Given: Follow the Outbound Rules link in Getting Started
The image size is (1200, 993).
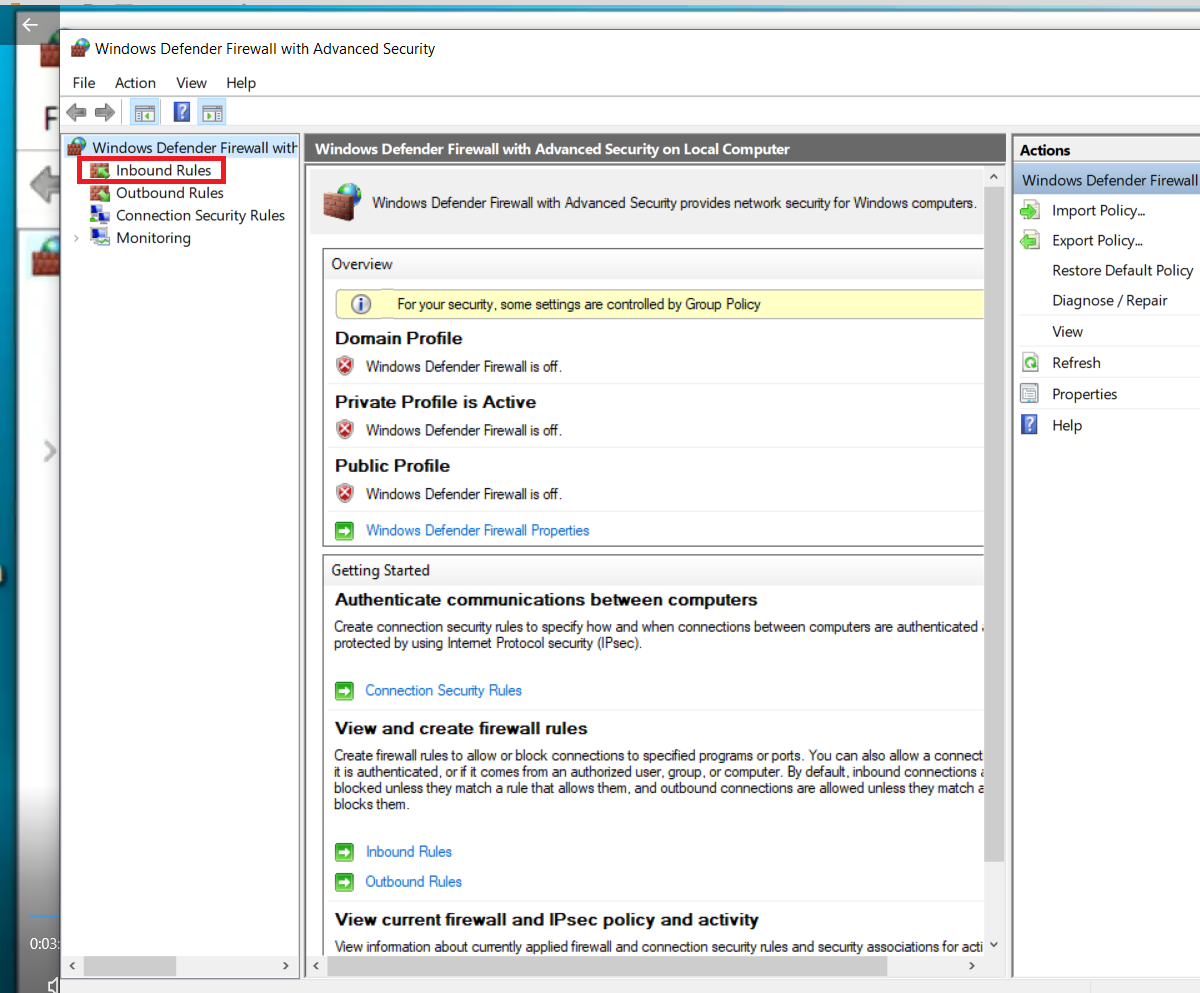Looking at the screenshot, I should pos(414,882).
